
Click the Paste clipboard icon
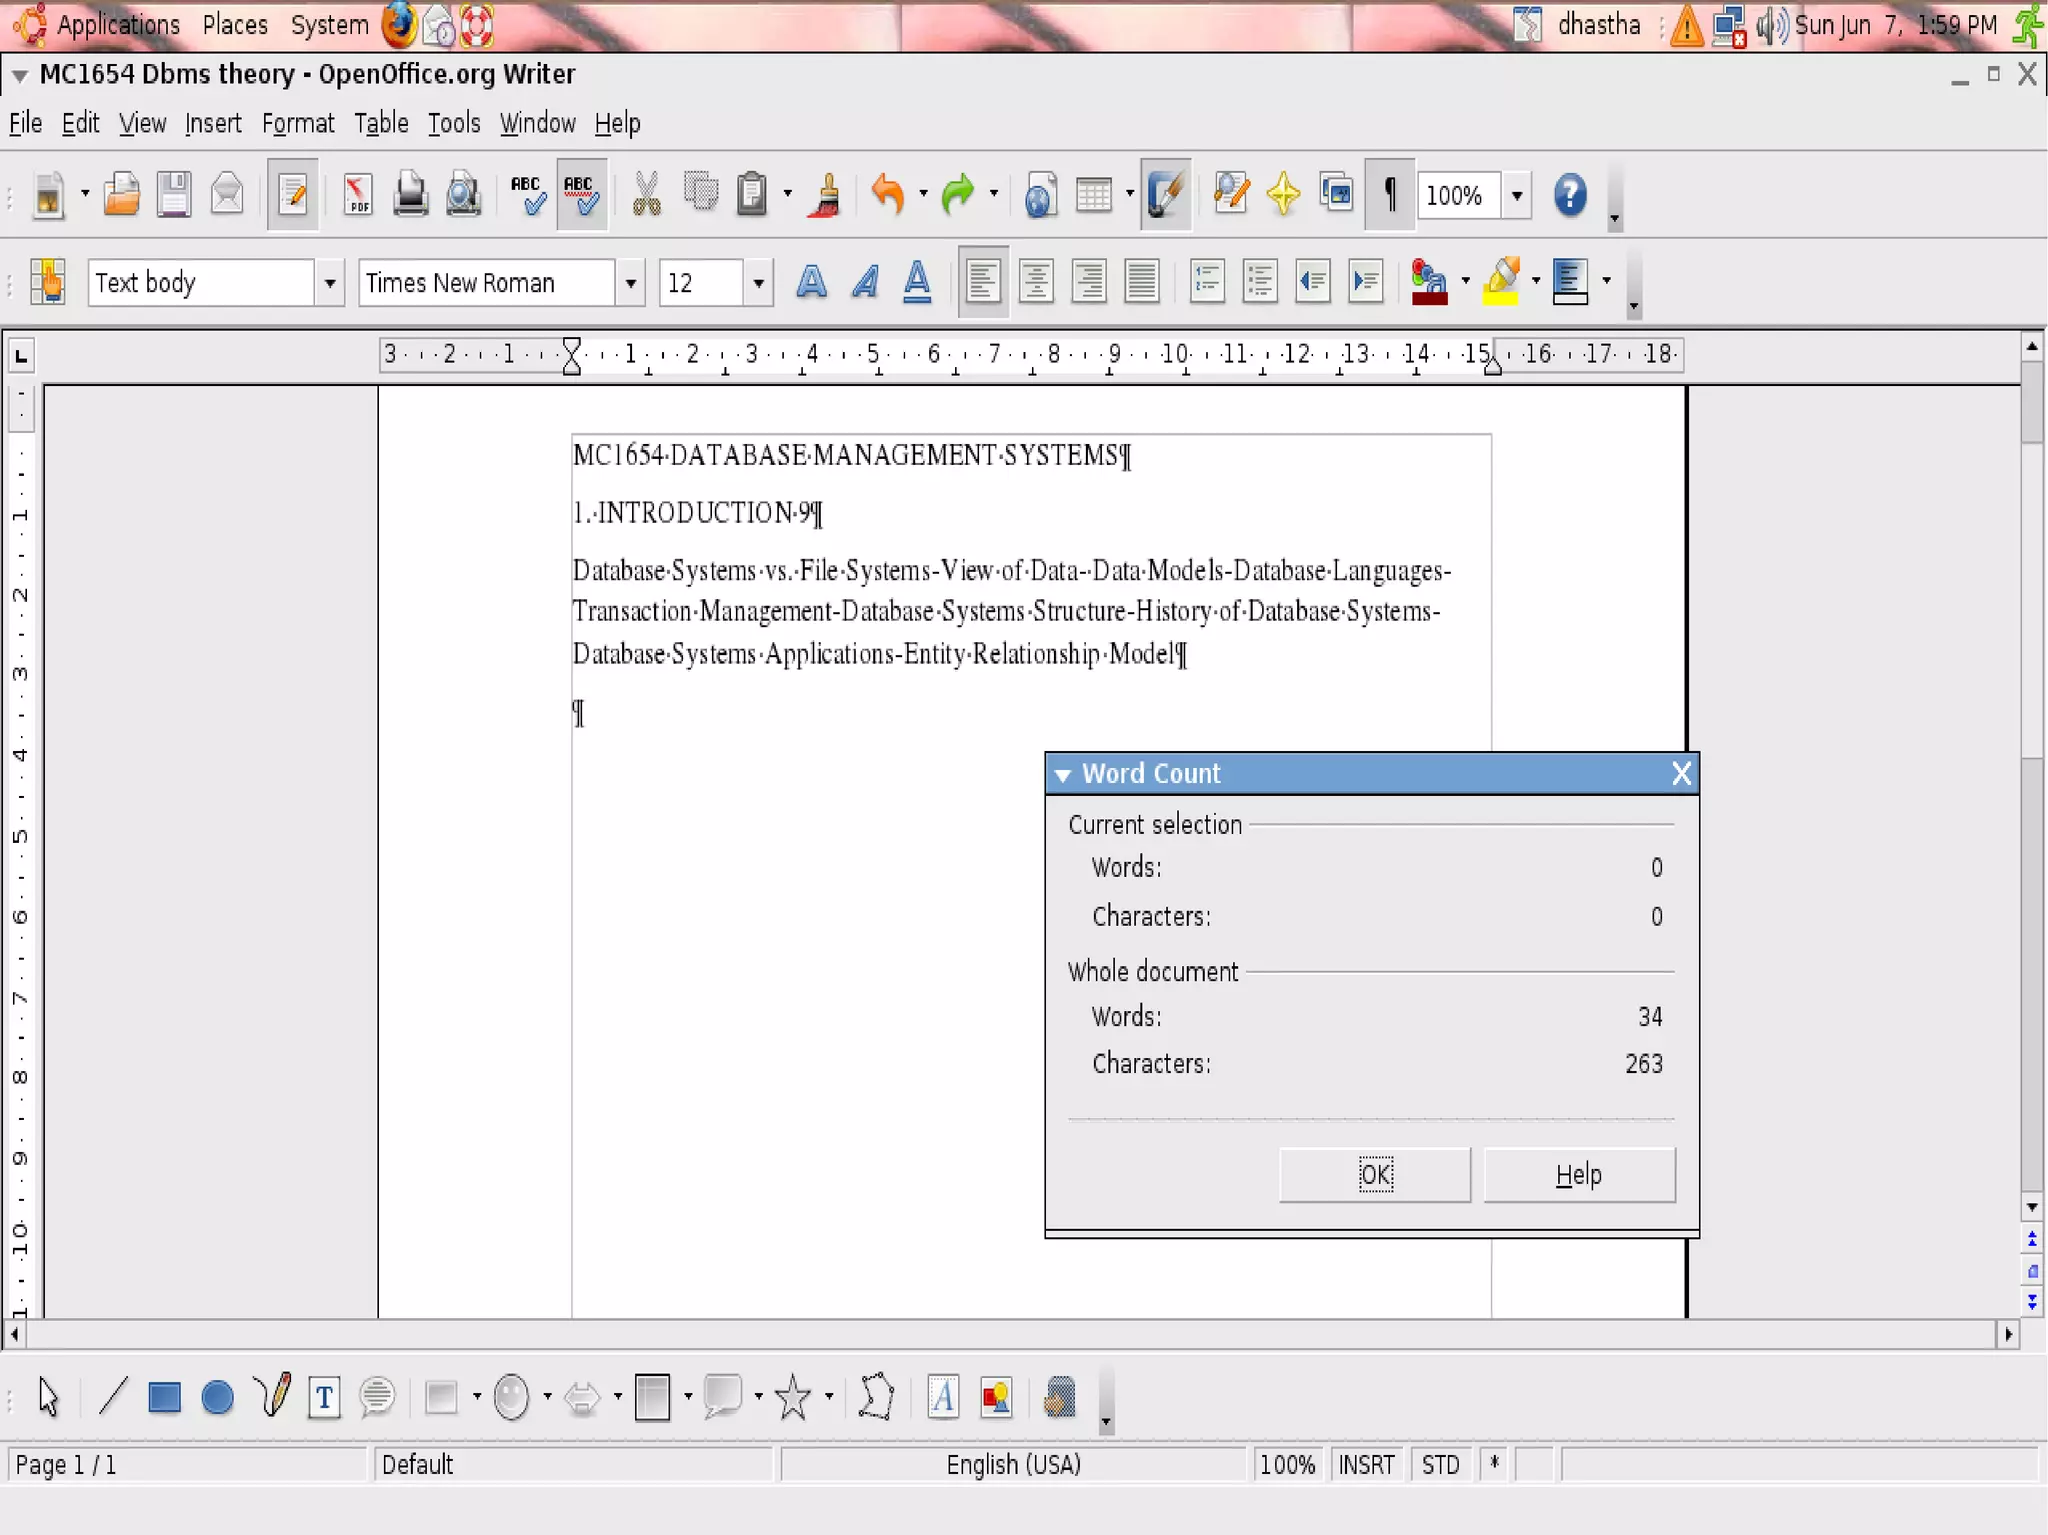(x=752, y=194)
